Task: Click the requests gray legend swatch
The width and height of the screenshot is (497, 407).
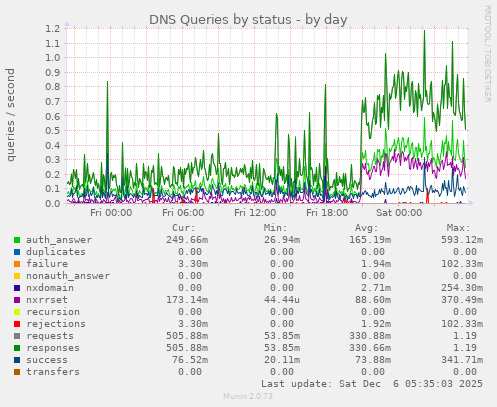Action: pyautogui.click(x=17, y=336)
